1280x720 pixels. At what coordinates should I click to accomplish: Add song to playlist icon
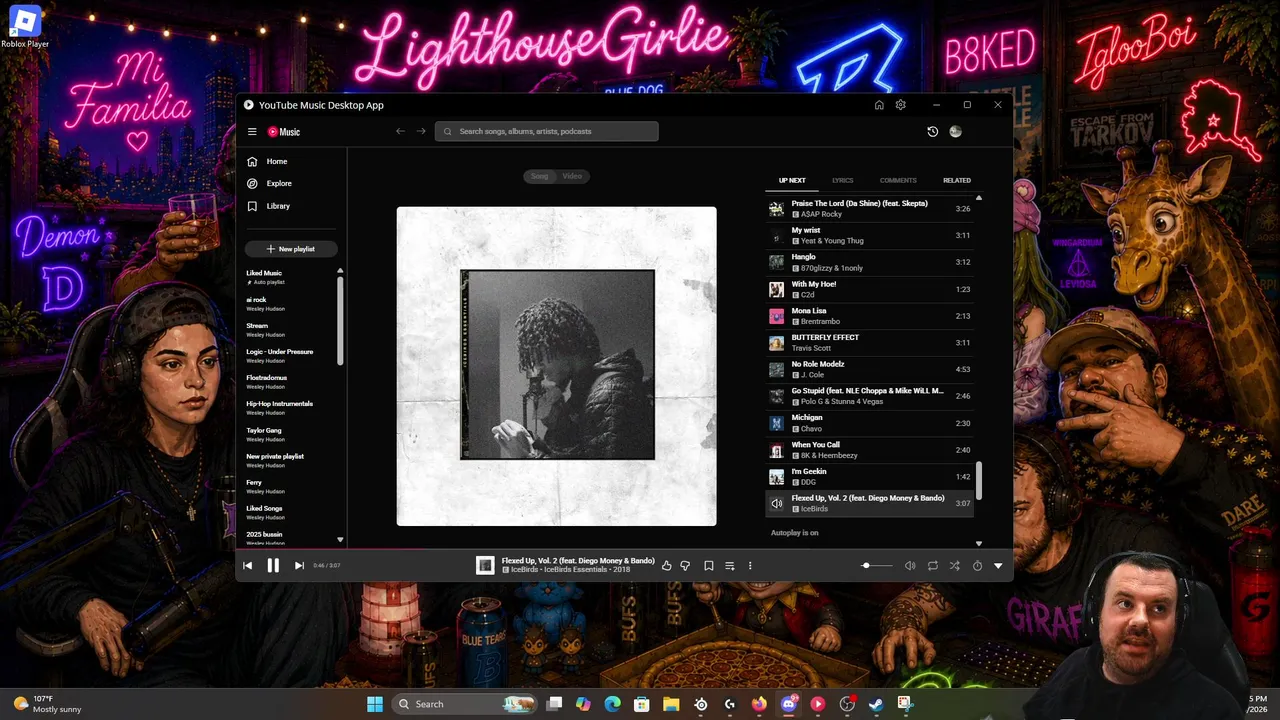click(x=729, y=566)
